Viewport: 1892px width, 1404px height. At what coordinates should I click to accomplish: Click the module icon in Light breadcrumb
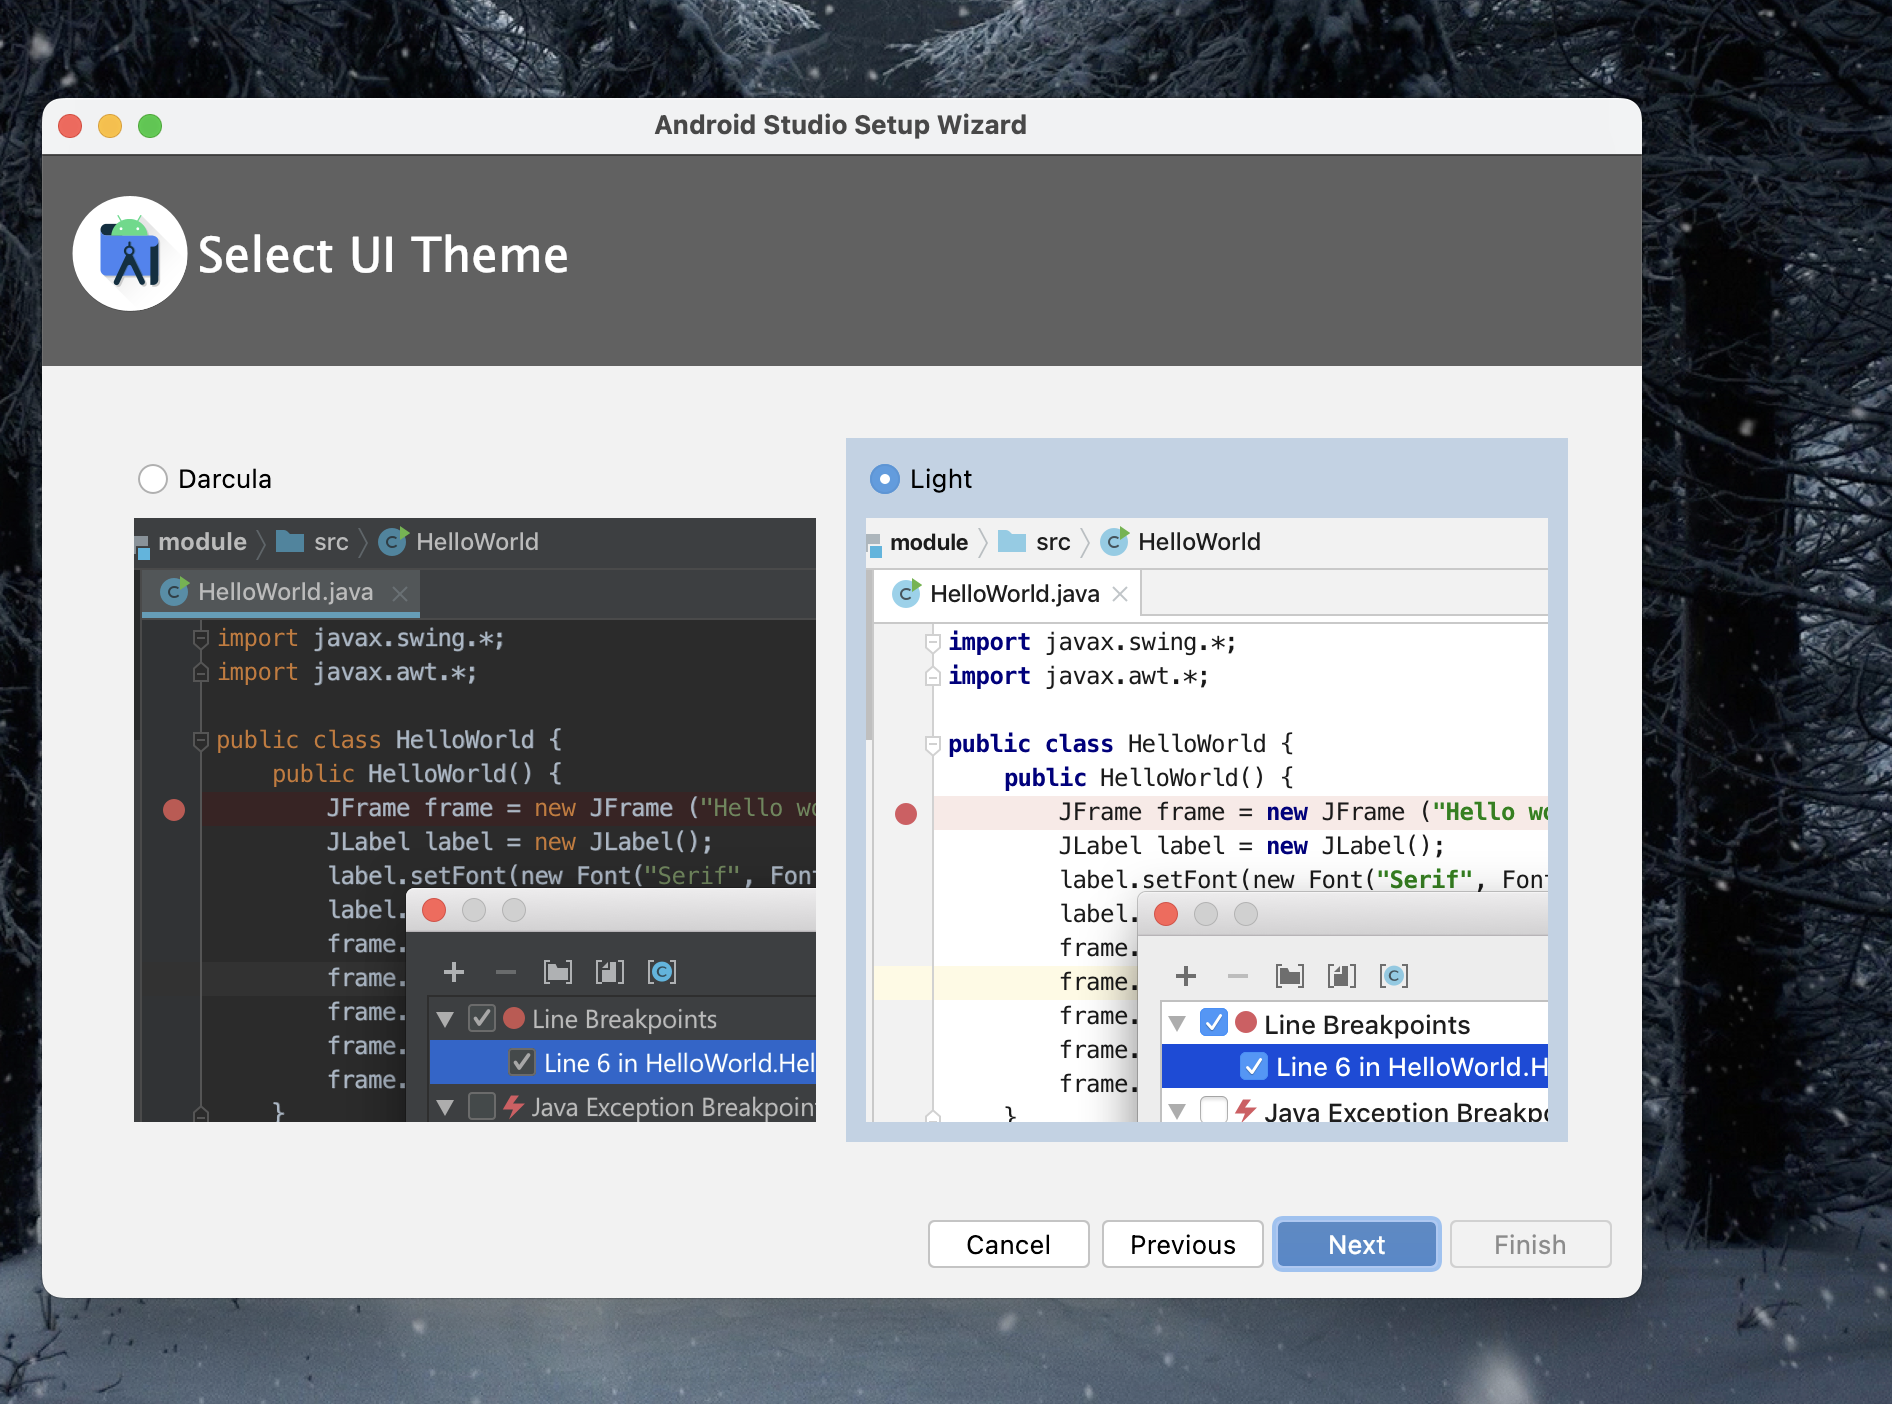874,546
